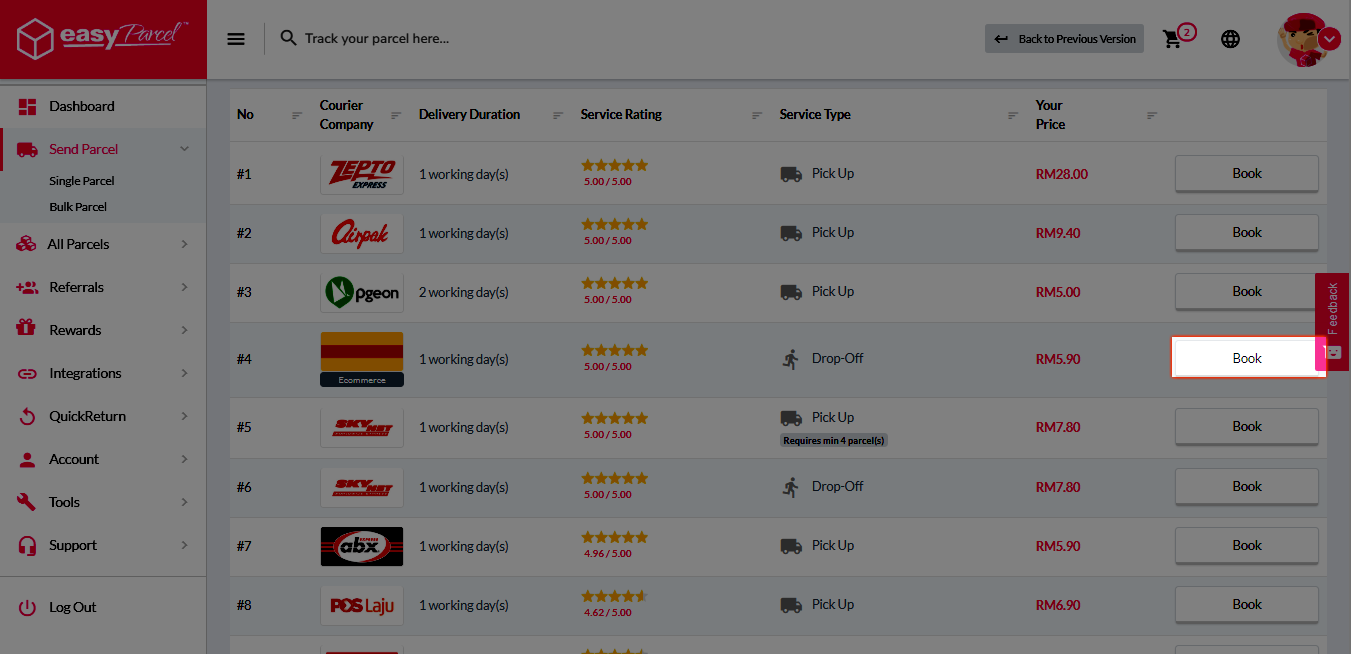1351x654 pixels.
Task: Click the globe language icon
Action: pos(1230,39)
